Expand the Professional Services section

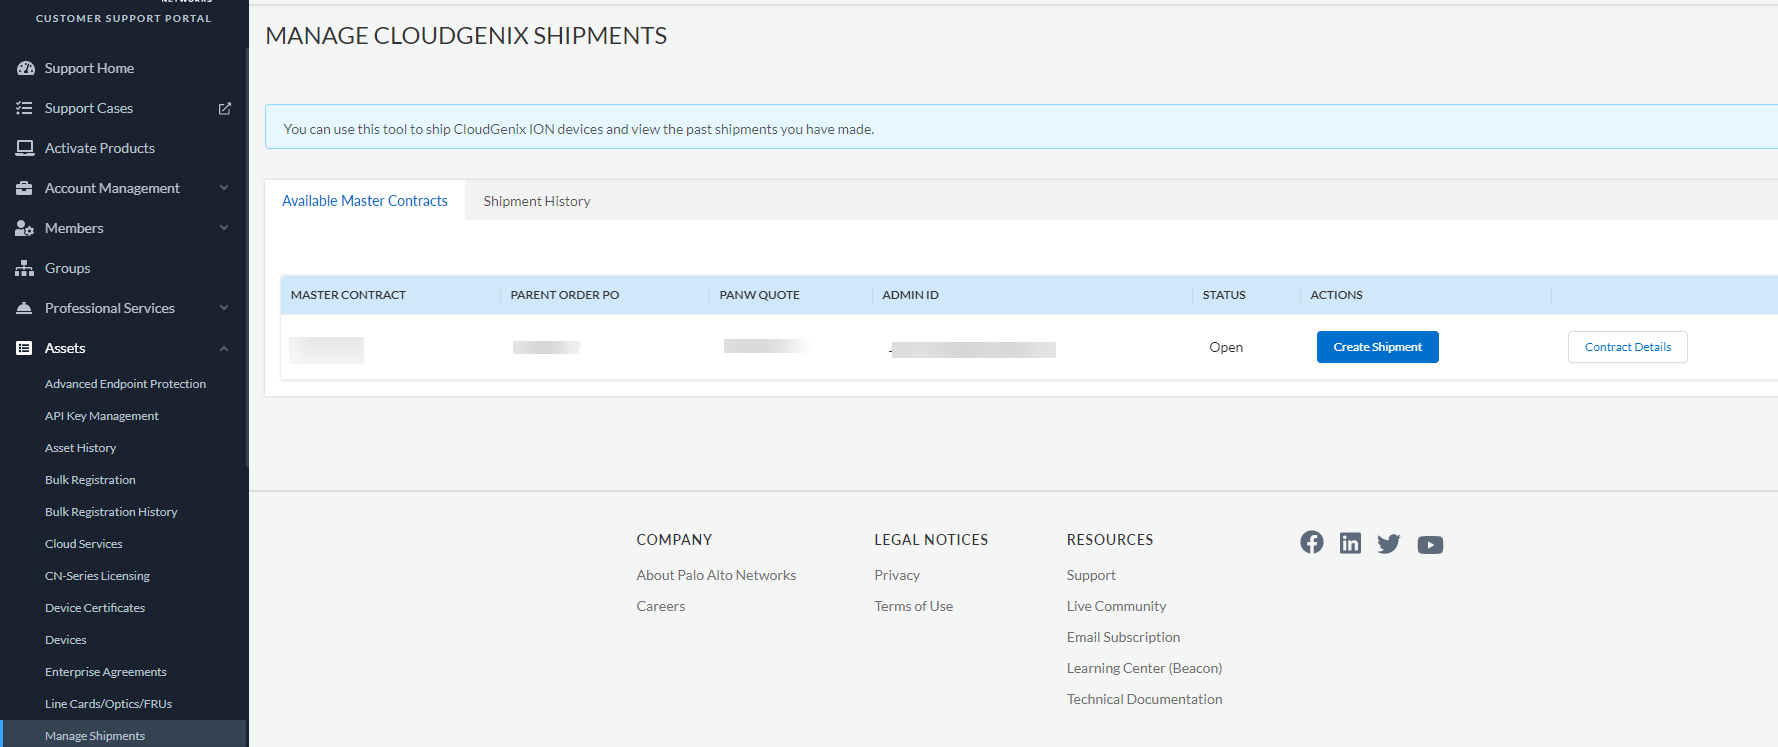click(224, 308)
